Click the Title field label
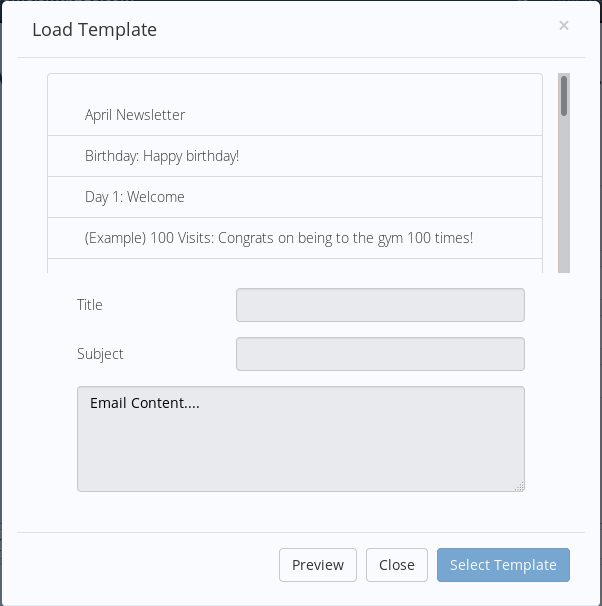The width and height of the screenshot is (602, 606). 90,305
